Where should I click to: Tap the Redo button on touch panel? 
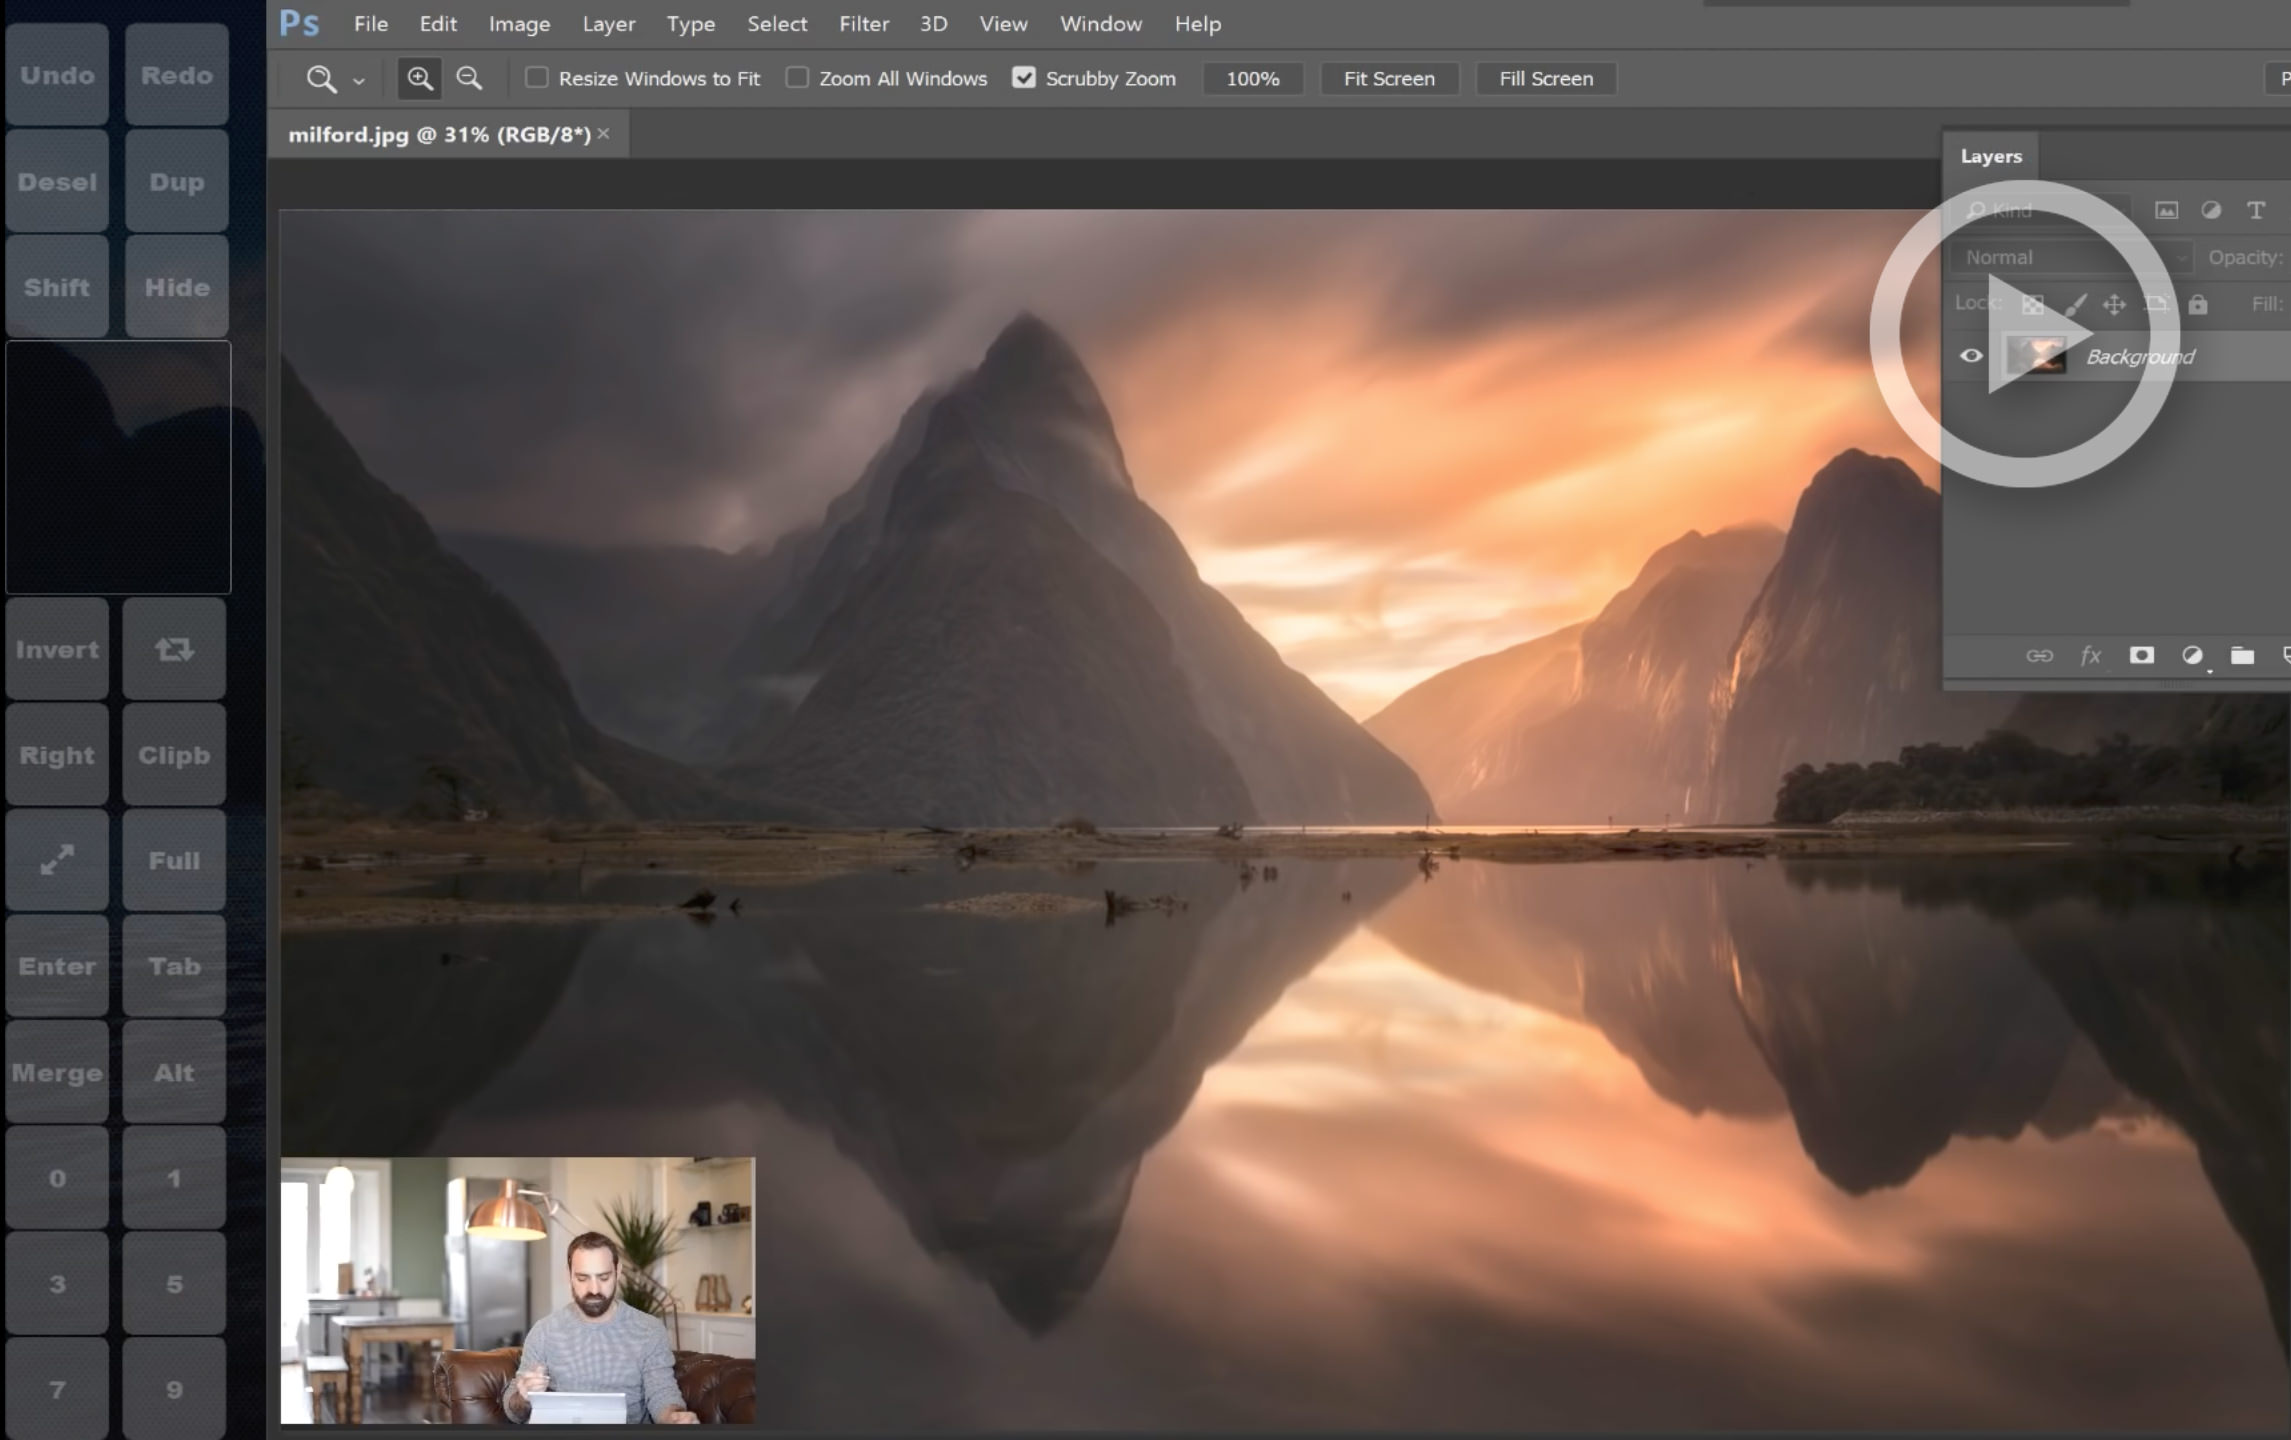pyautogui.click(x=177, y=75)
